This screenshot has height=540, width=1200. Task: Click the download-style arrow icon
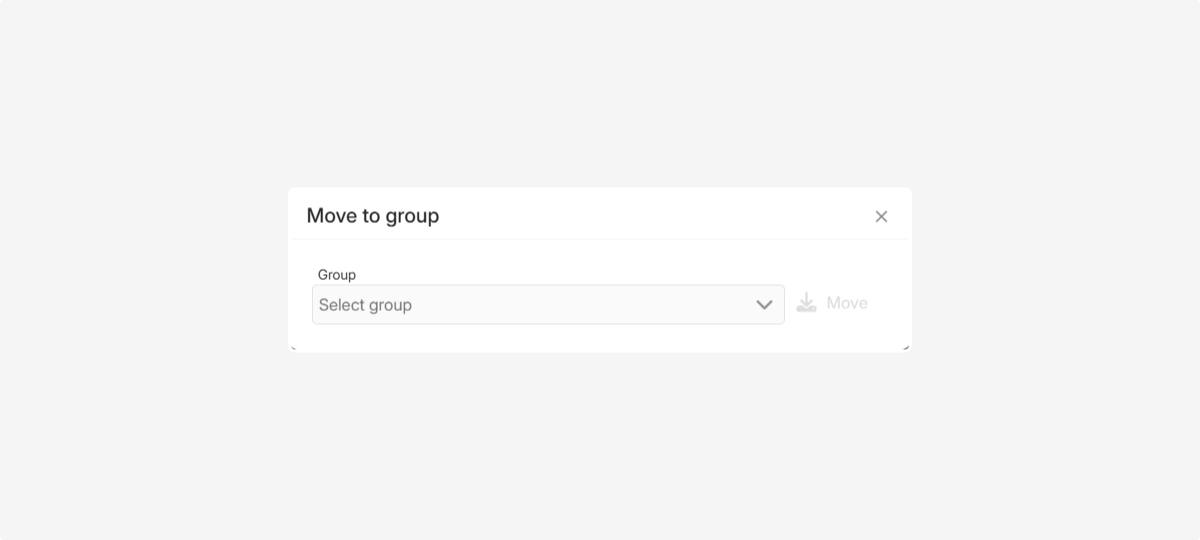(x=806, y=303)
